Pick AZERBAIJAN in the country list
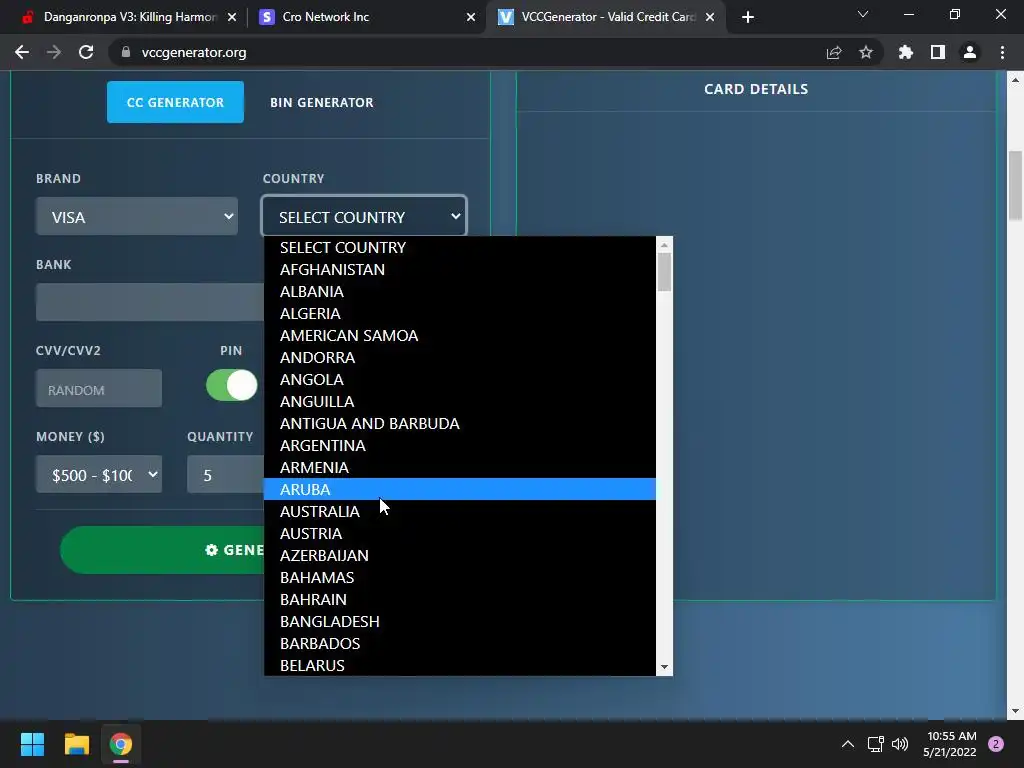The width and height of the screenshot is (1024, 768). coord(459,555)
